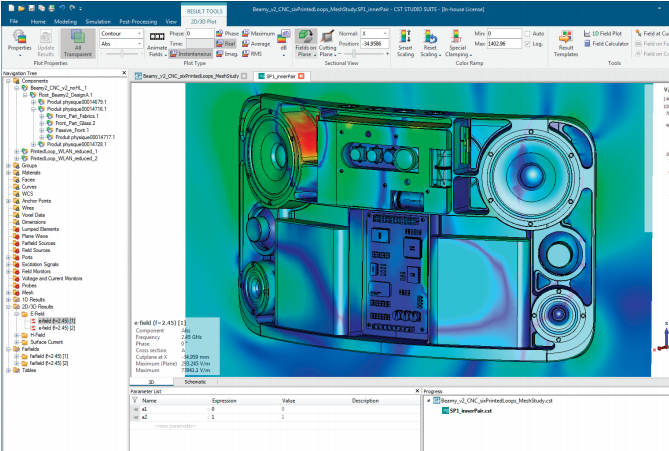Toggle the dB scale option
Screen dimensions: 669x451
[284, 40]
